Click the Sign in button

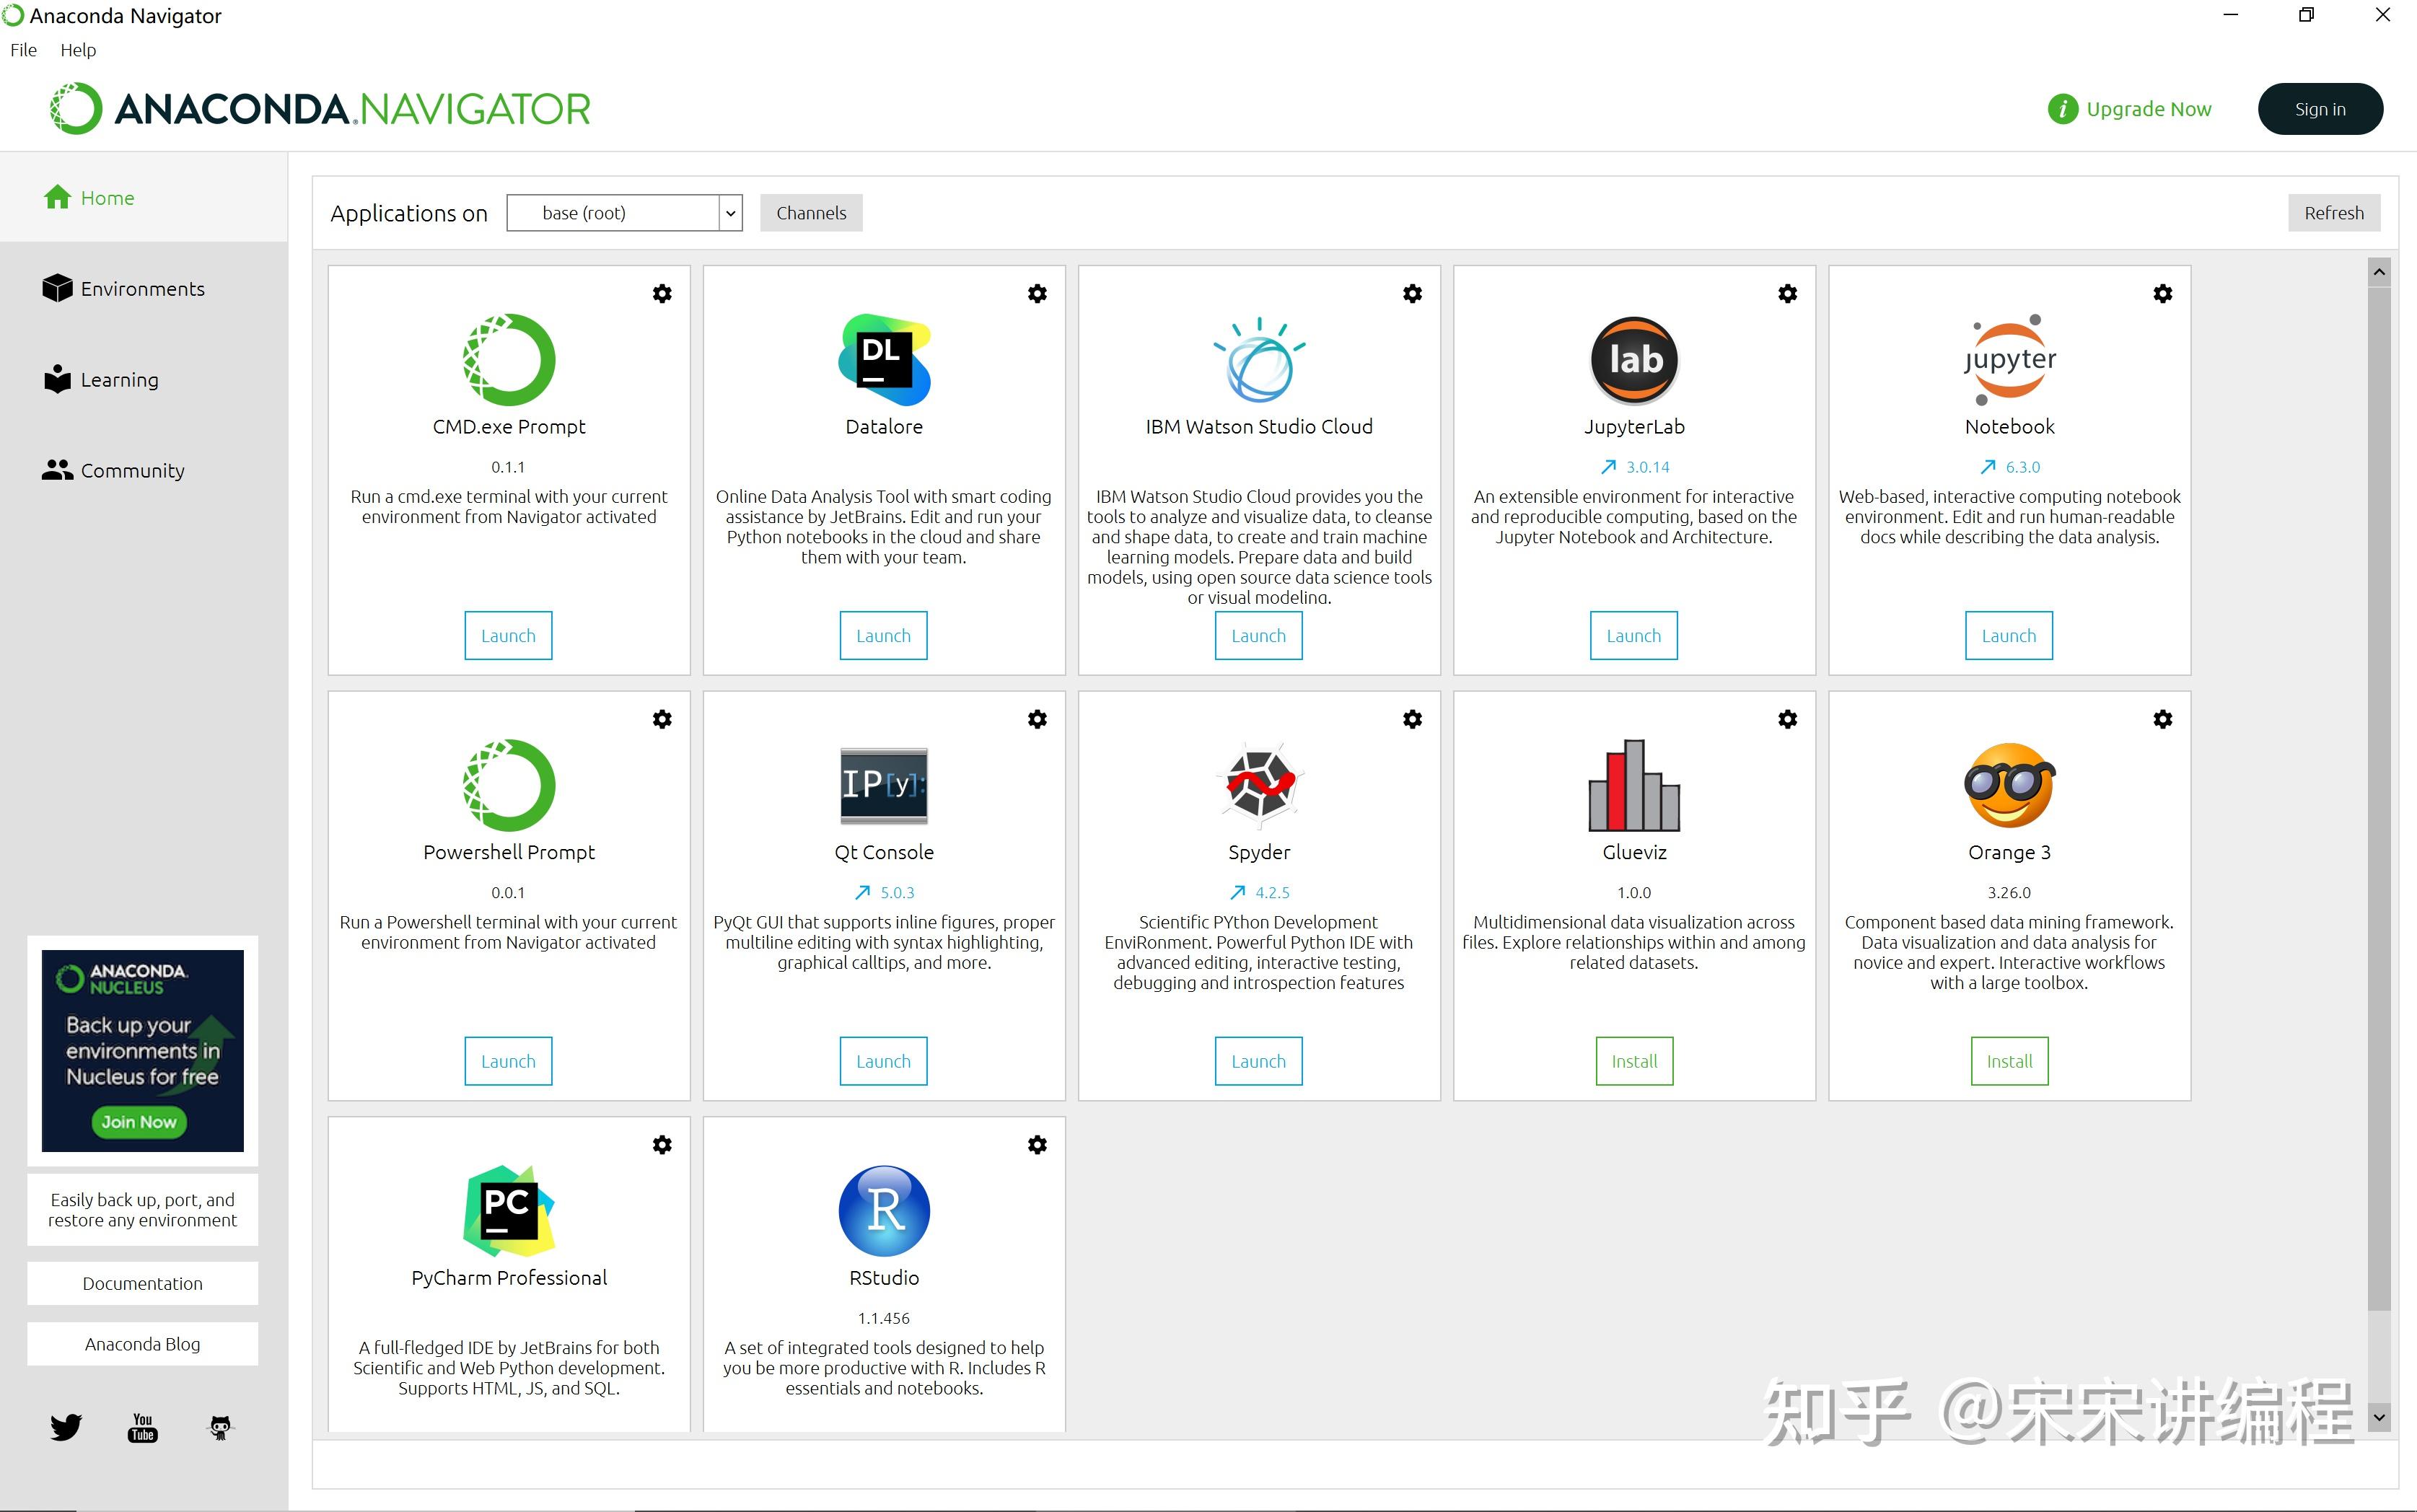[x=2319, y=108]
